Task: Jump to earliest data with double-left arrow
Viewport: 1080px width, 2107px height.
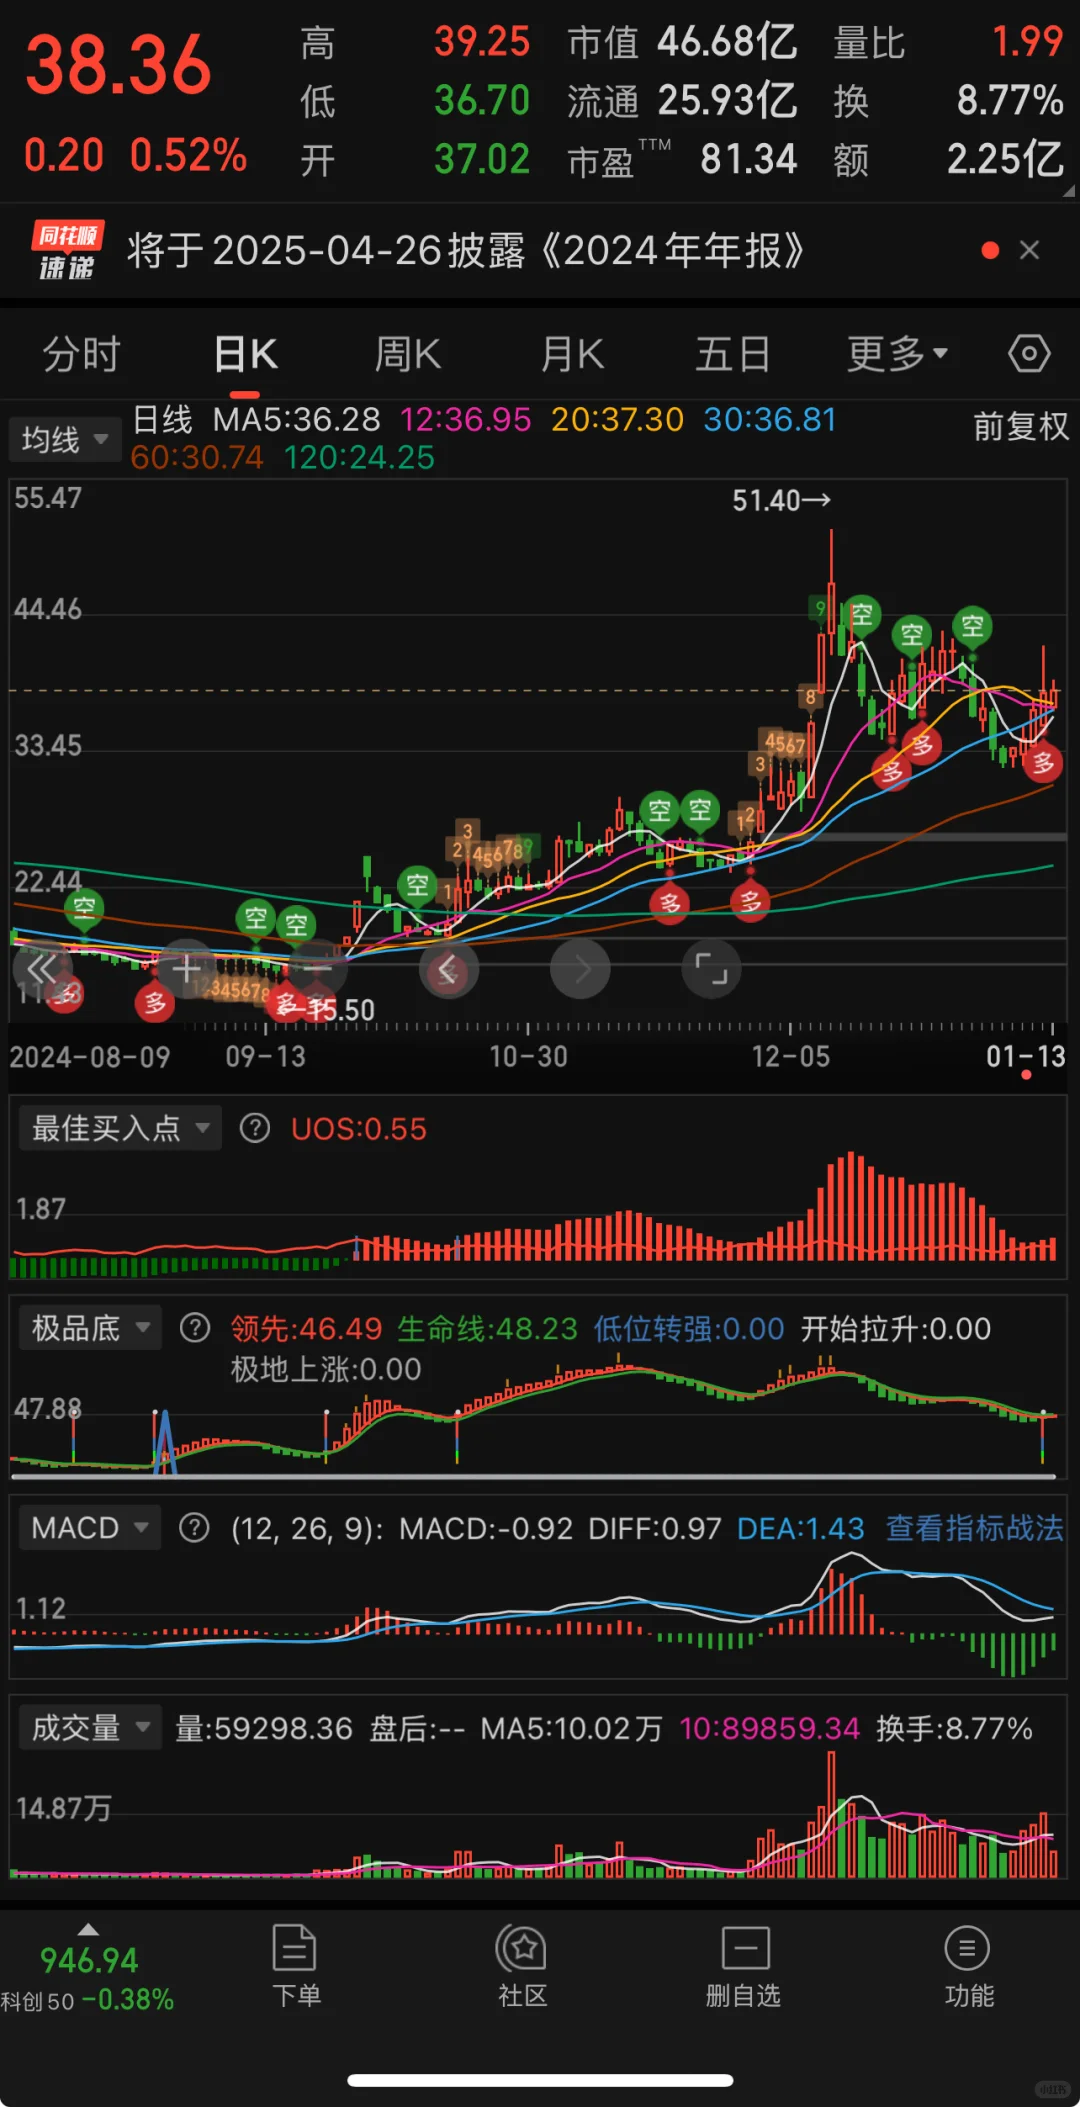Action: tap(42, 969)
